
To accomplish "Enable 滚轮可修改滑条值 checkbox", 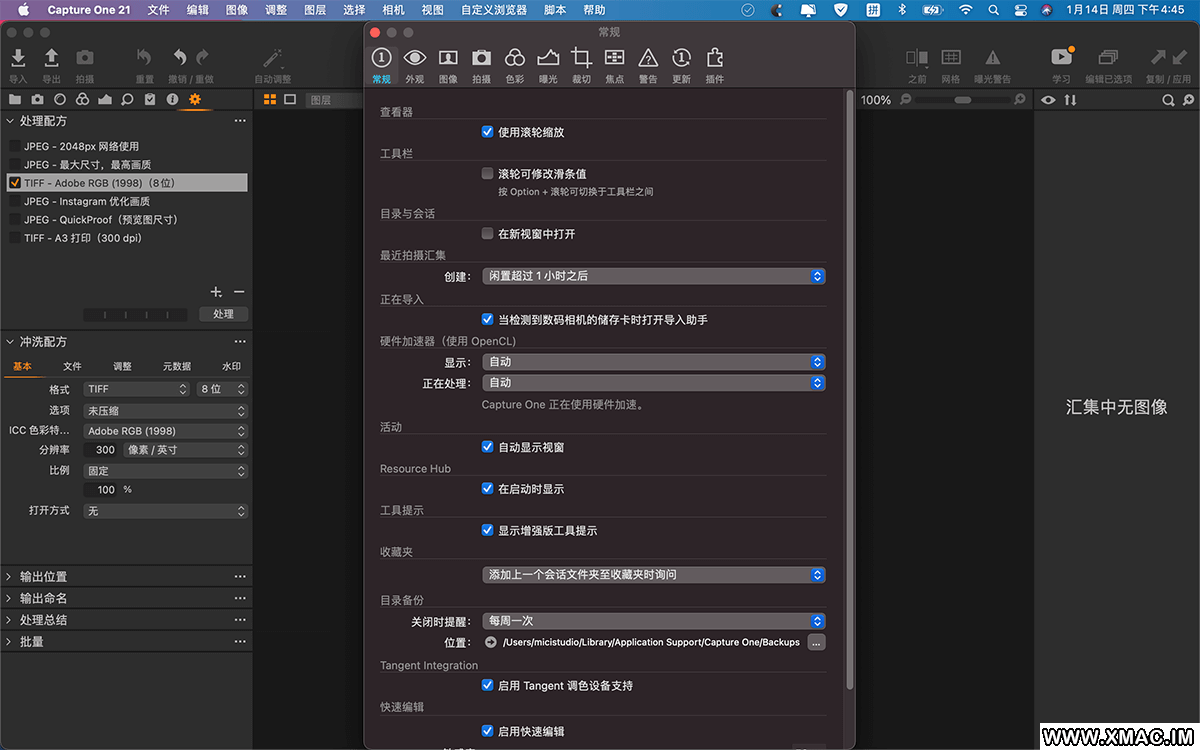I will pyautogui.click(x=487, y=173).
